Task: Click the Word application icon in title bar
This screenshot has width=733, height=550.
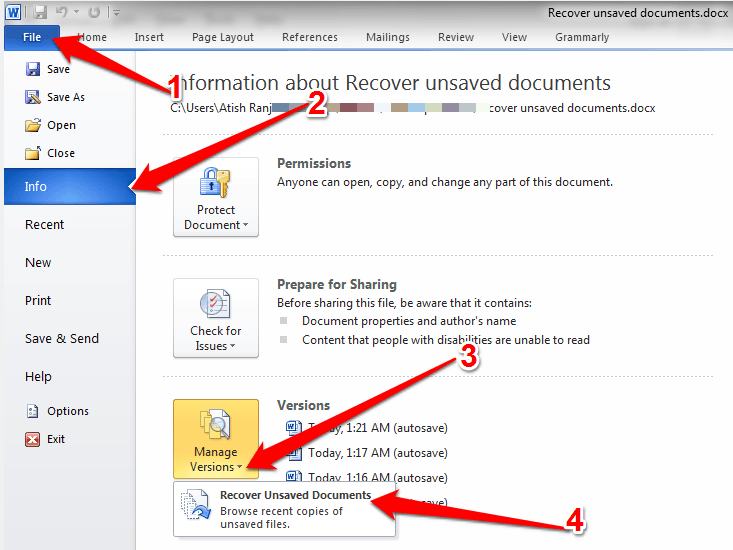Action: click(x=13, y=12)
